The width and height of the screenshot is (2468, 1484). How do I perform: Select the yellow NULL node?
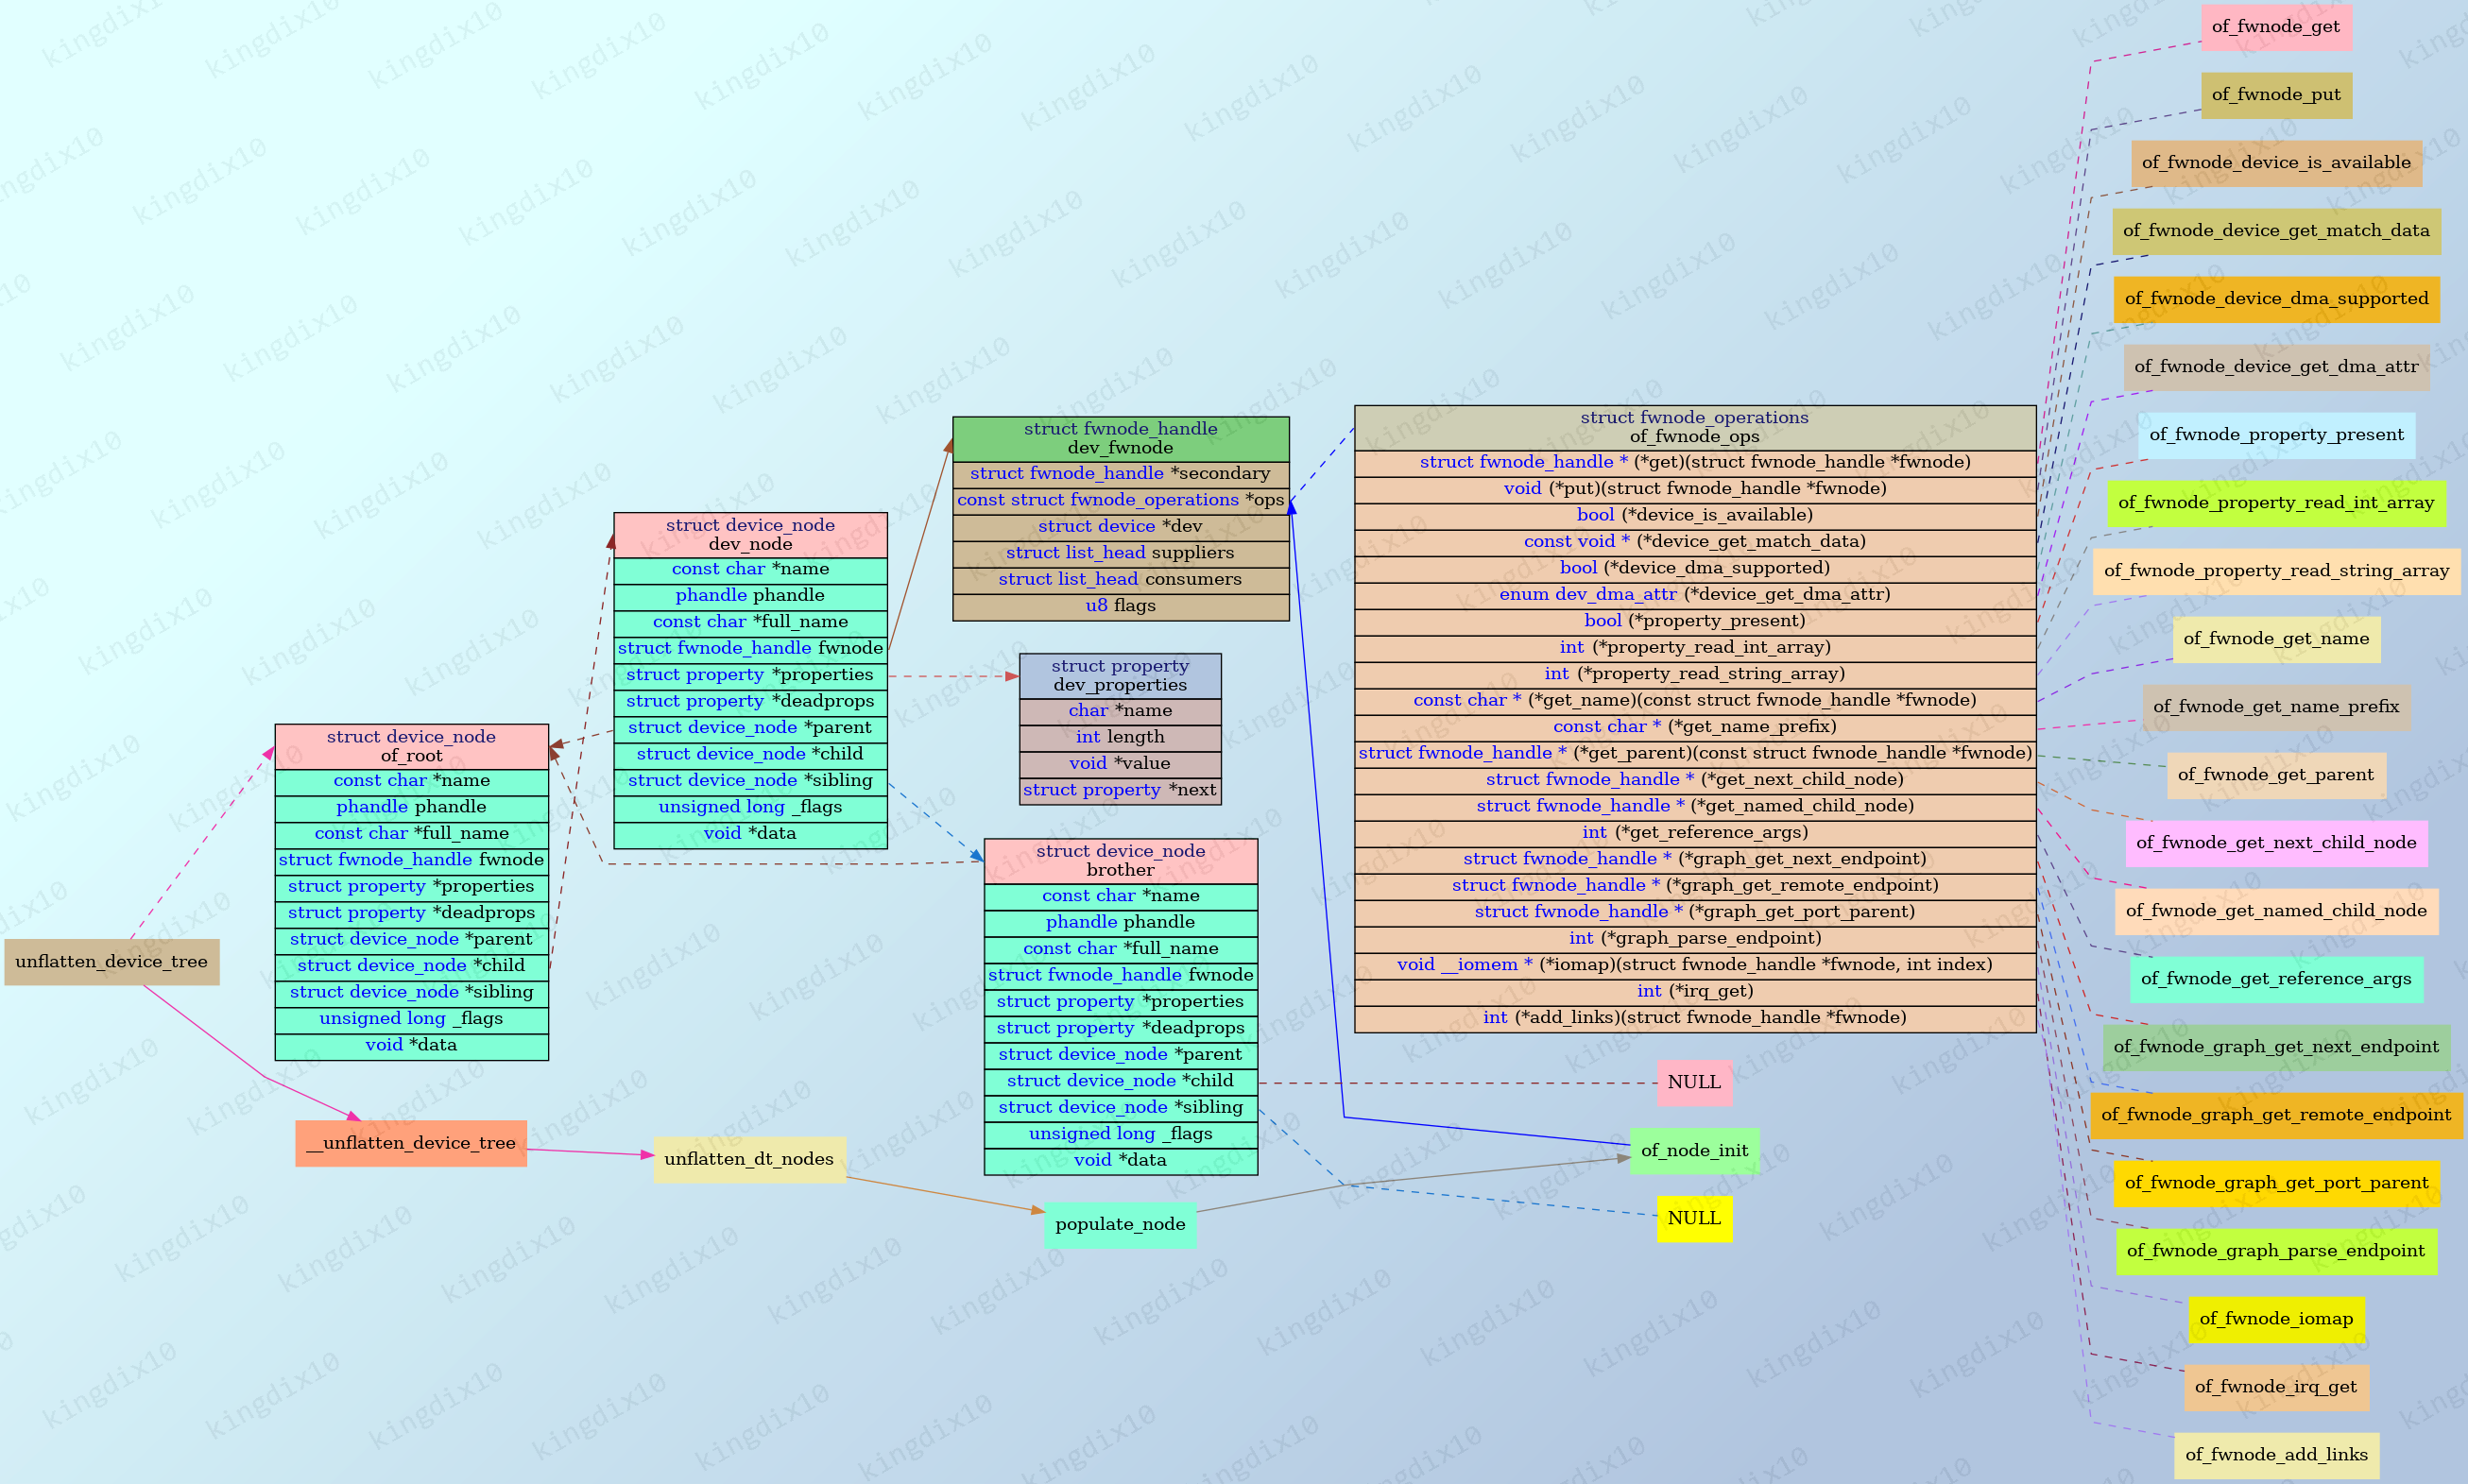1695,1218
